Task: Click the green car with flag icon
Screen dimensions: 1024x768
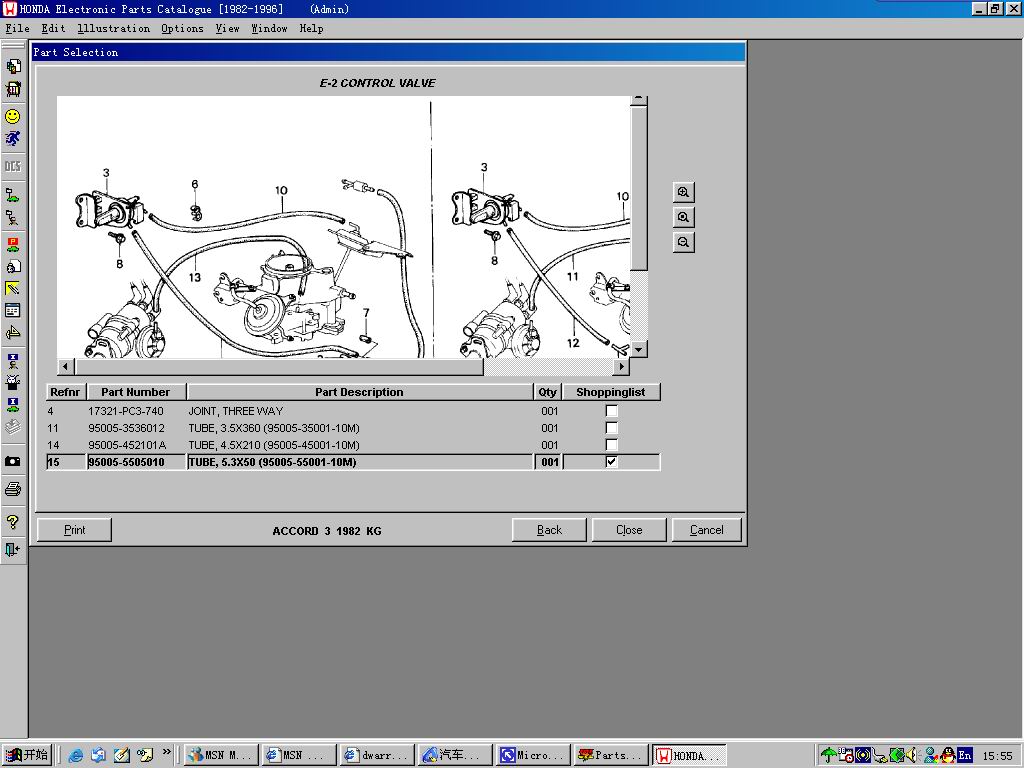Action: 13,195
